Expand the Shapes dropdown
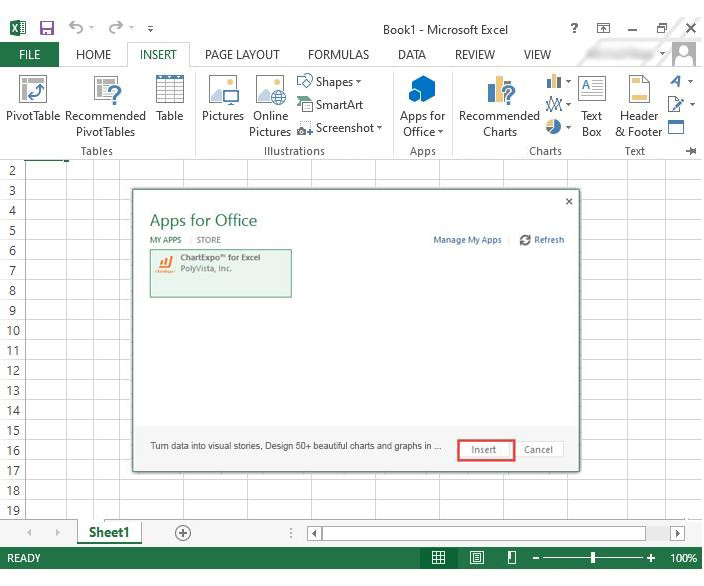704x586 pixels. tap(358, 82)
